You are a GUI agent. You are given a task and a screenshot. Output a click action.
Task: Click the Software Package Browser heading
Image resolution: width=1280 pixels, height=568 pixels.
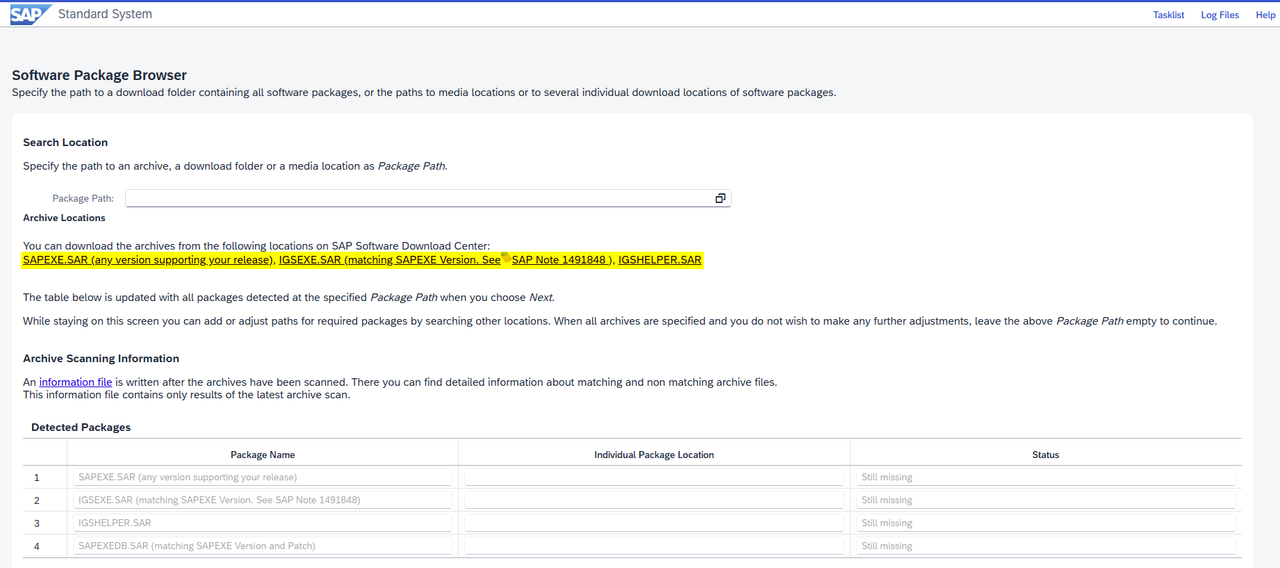point(99,75)
